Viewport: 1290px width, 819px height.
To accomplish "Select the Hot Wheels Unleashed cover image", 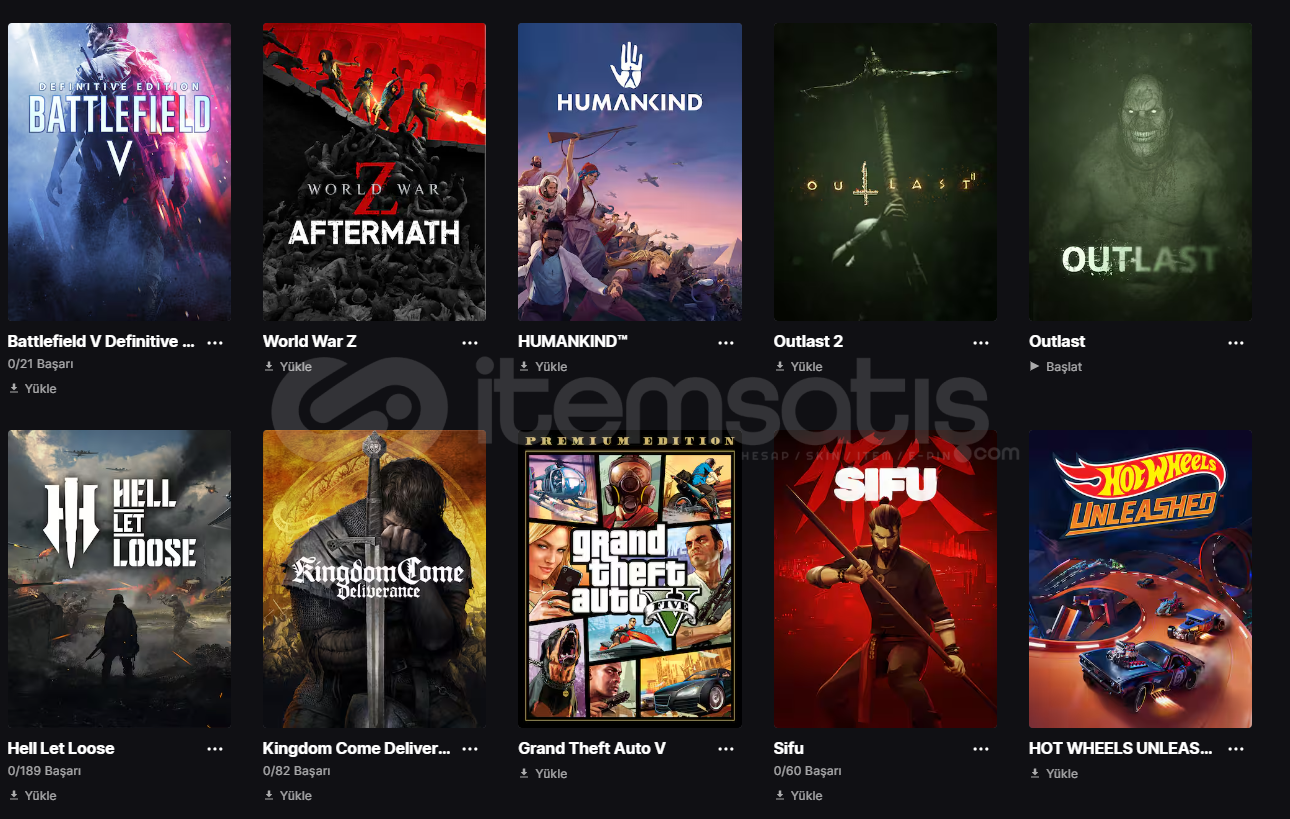I will click(x=1140, y=579).
